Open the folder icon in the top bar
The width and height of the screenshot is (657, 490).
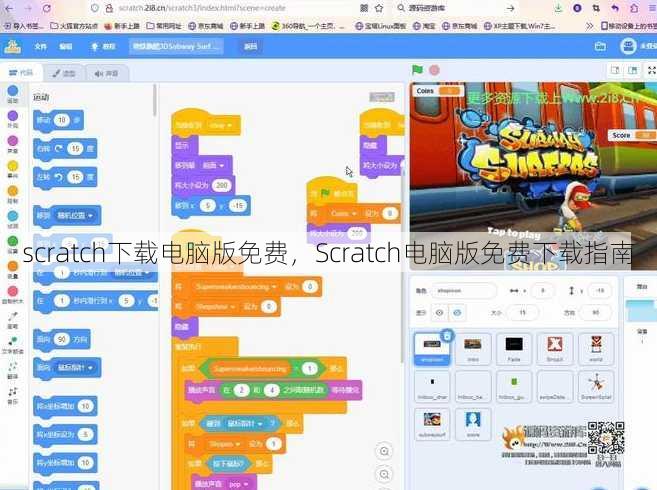[600, 46]
